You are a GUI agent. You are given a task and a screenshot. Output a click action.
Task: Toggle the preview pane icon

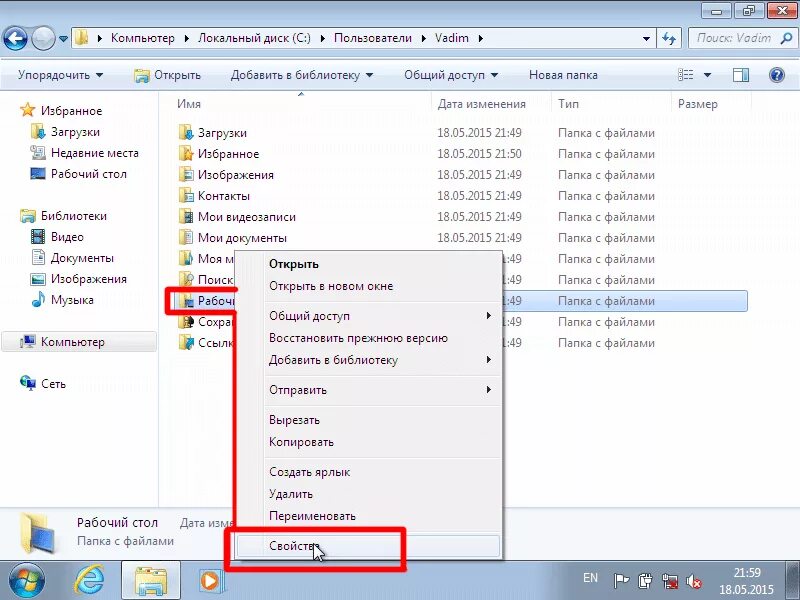pyautogui.click(x=740, y=75)
